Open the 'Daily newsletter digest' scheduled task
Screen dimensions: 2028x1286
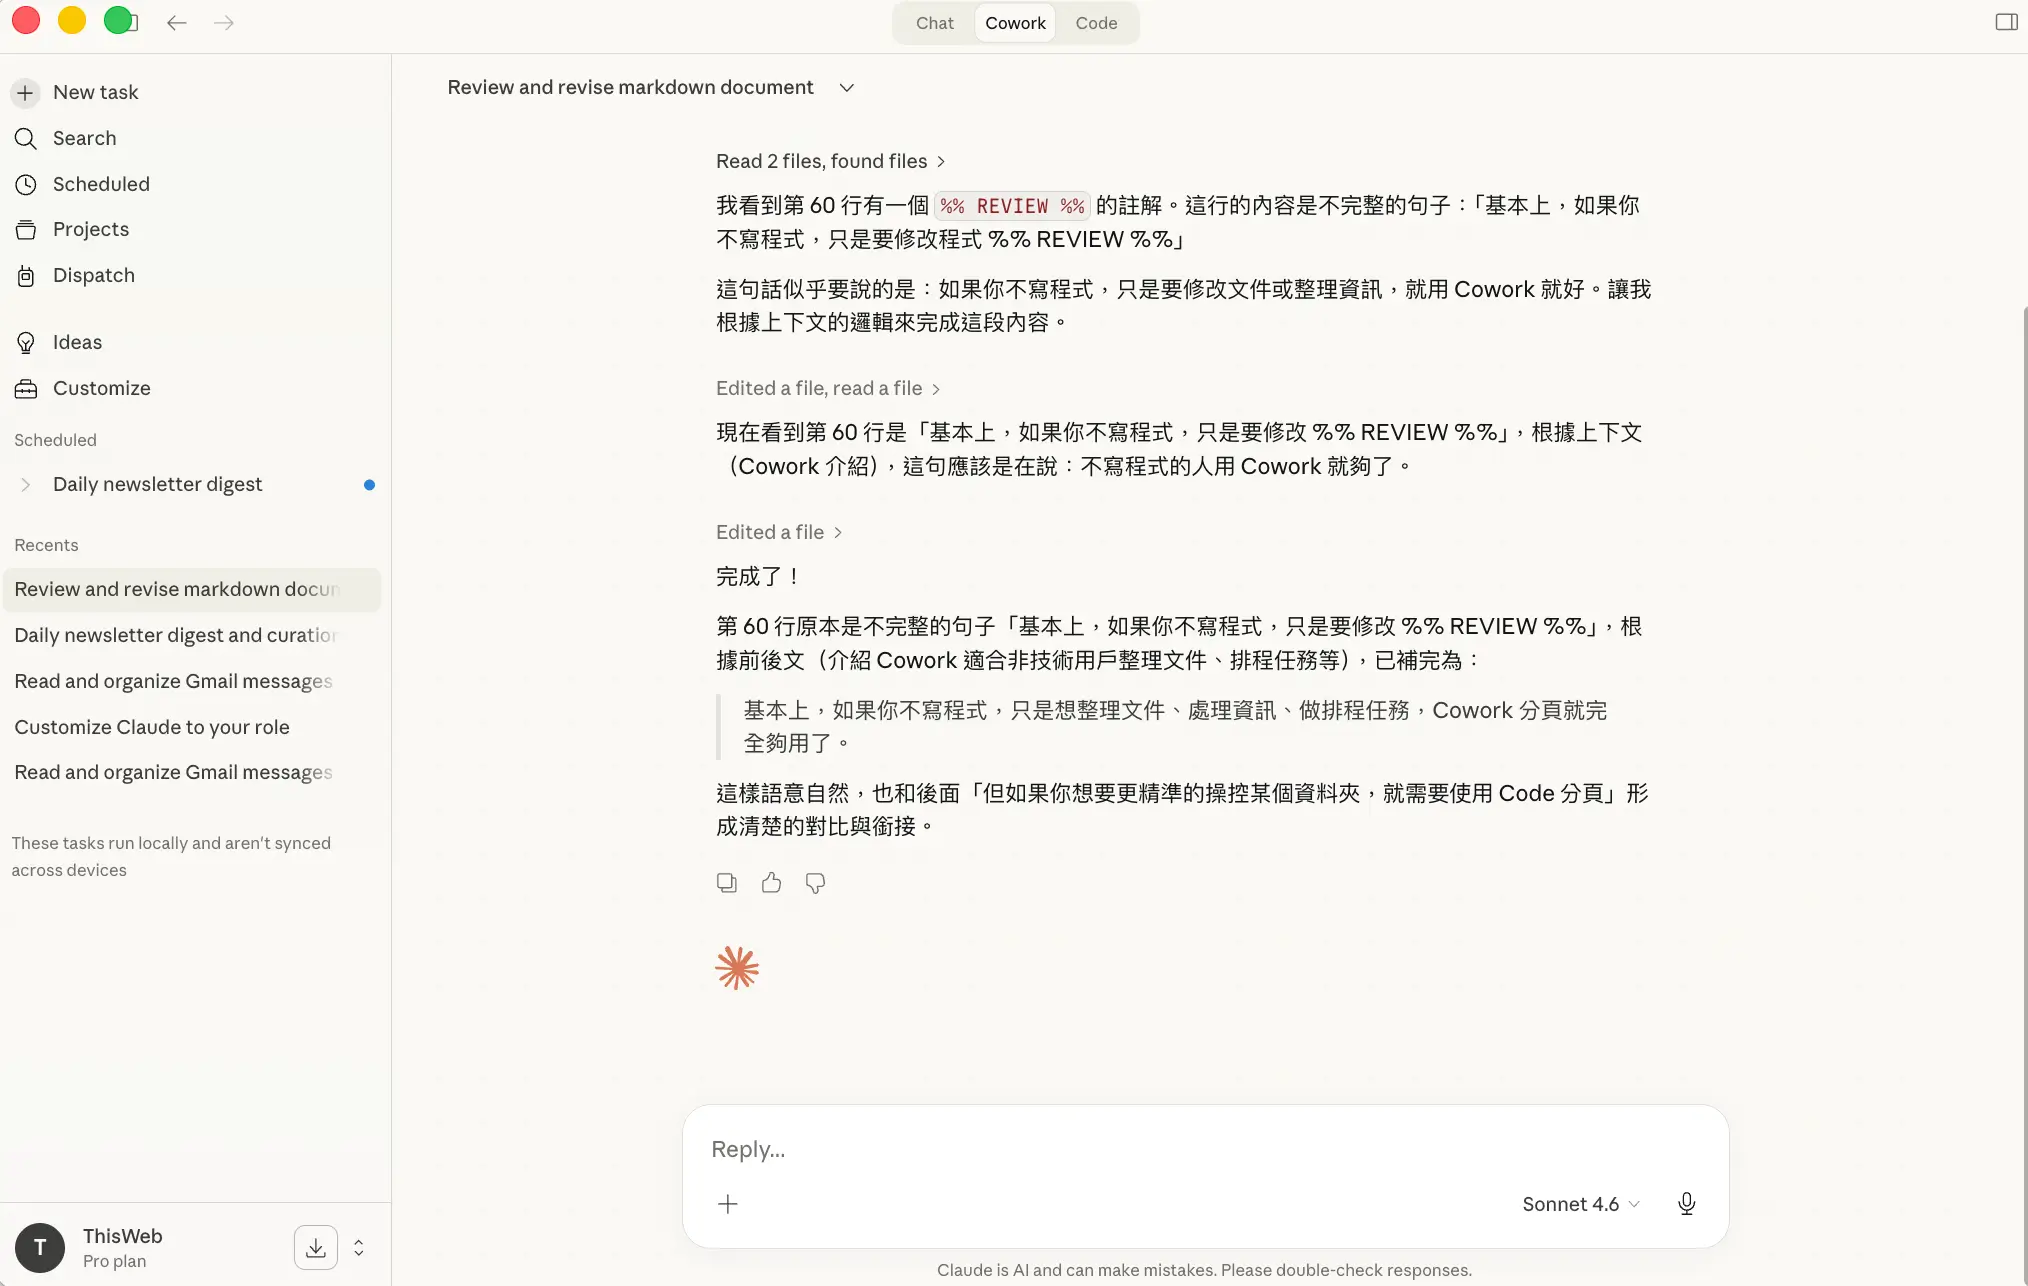157,484
